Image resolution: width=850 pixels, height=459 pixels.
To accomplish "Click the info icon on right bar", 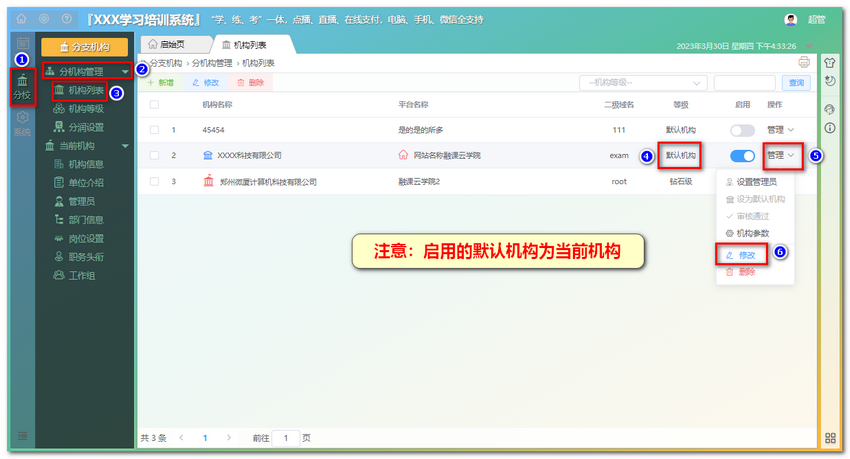I will [x=829, y=128].
